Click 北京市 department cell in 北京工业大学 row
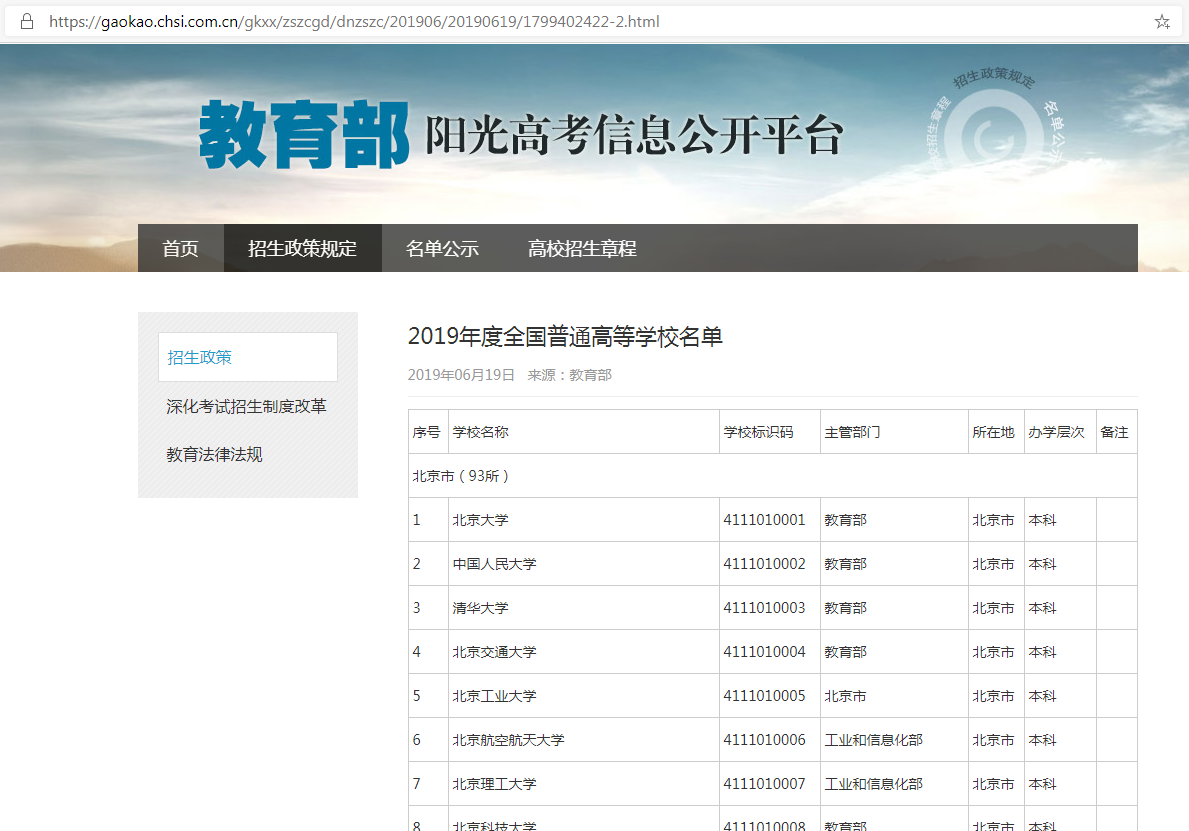Viewport: 1189px width, 831px height. pos(894,696)
